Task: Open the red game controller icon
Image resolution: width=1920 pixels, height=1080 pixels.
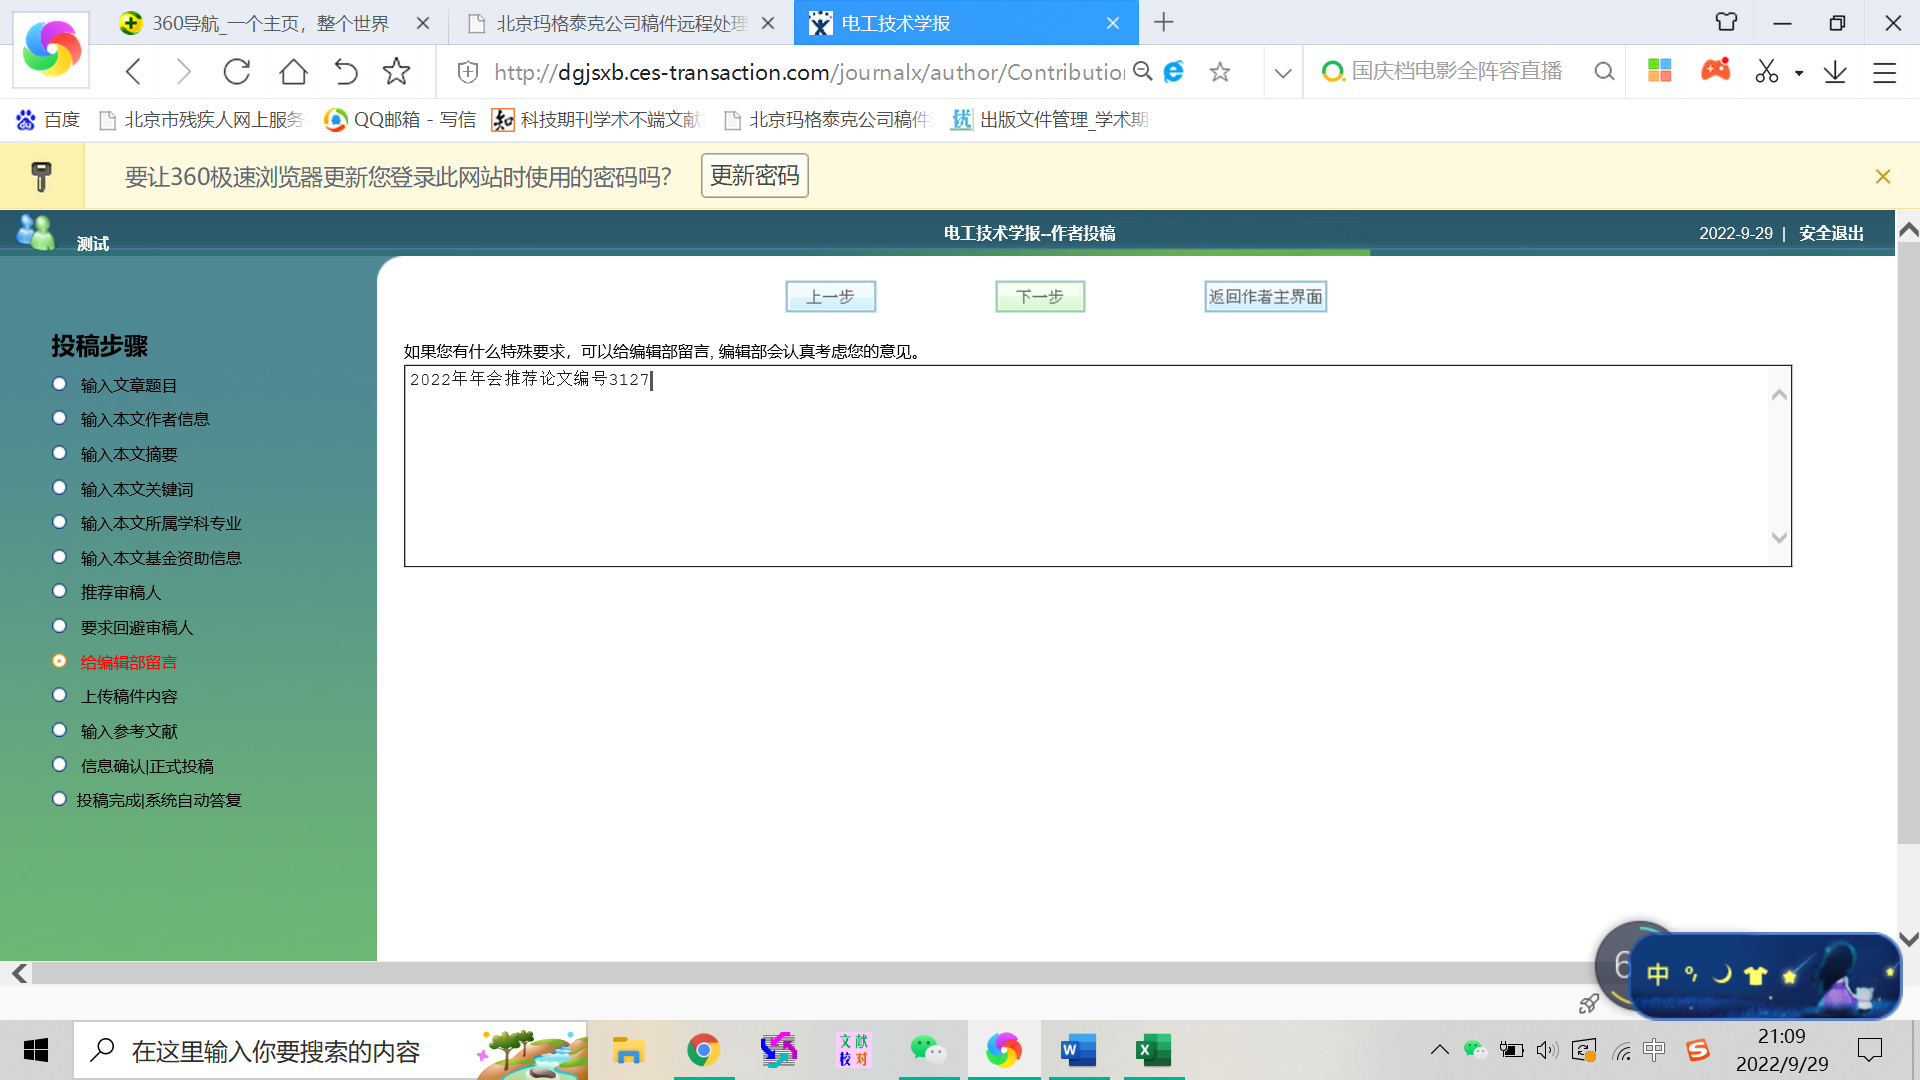Action: (x=1716, y=71)
